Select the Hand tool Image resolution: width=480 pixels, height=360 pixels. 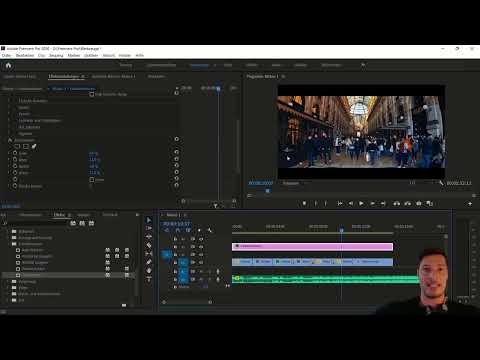pyautogui.click(x=149, y=270)
